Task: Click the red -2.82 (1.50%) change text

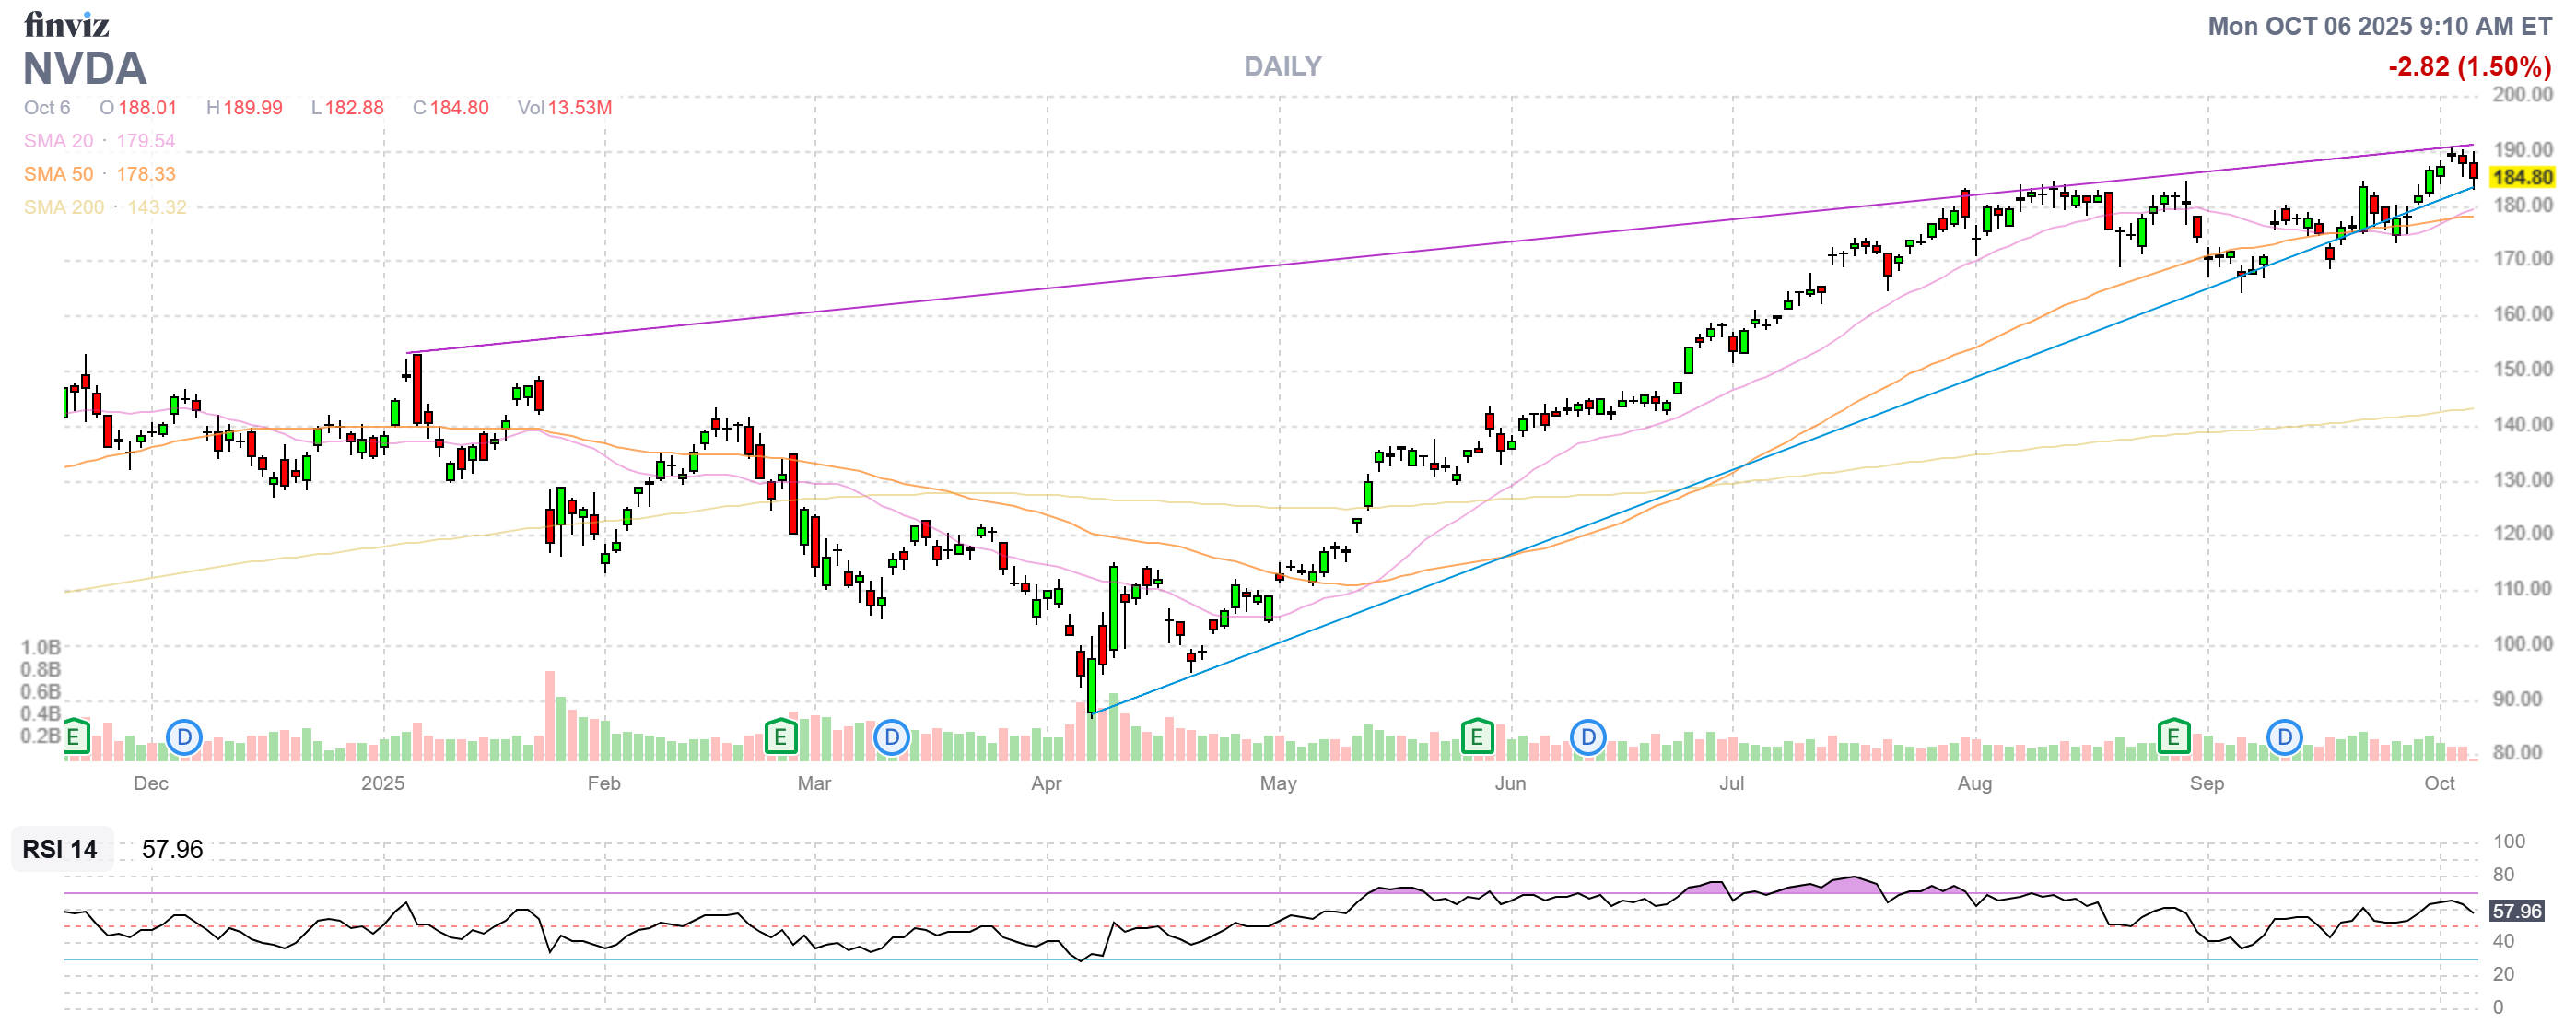Action: coord(2468,67)
